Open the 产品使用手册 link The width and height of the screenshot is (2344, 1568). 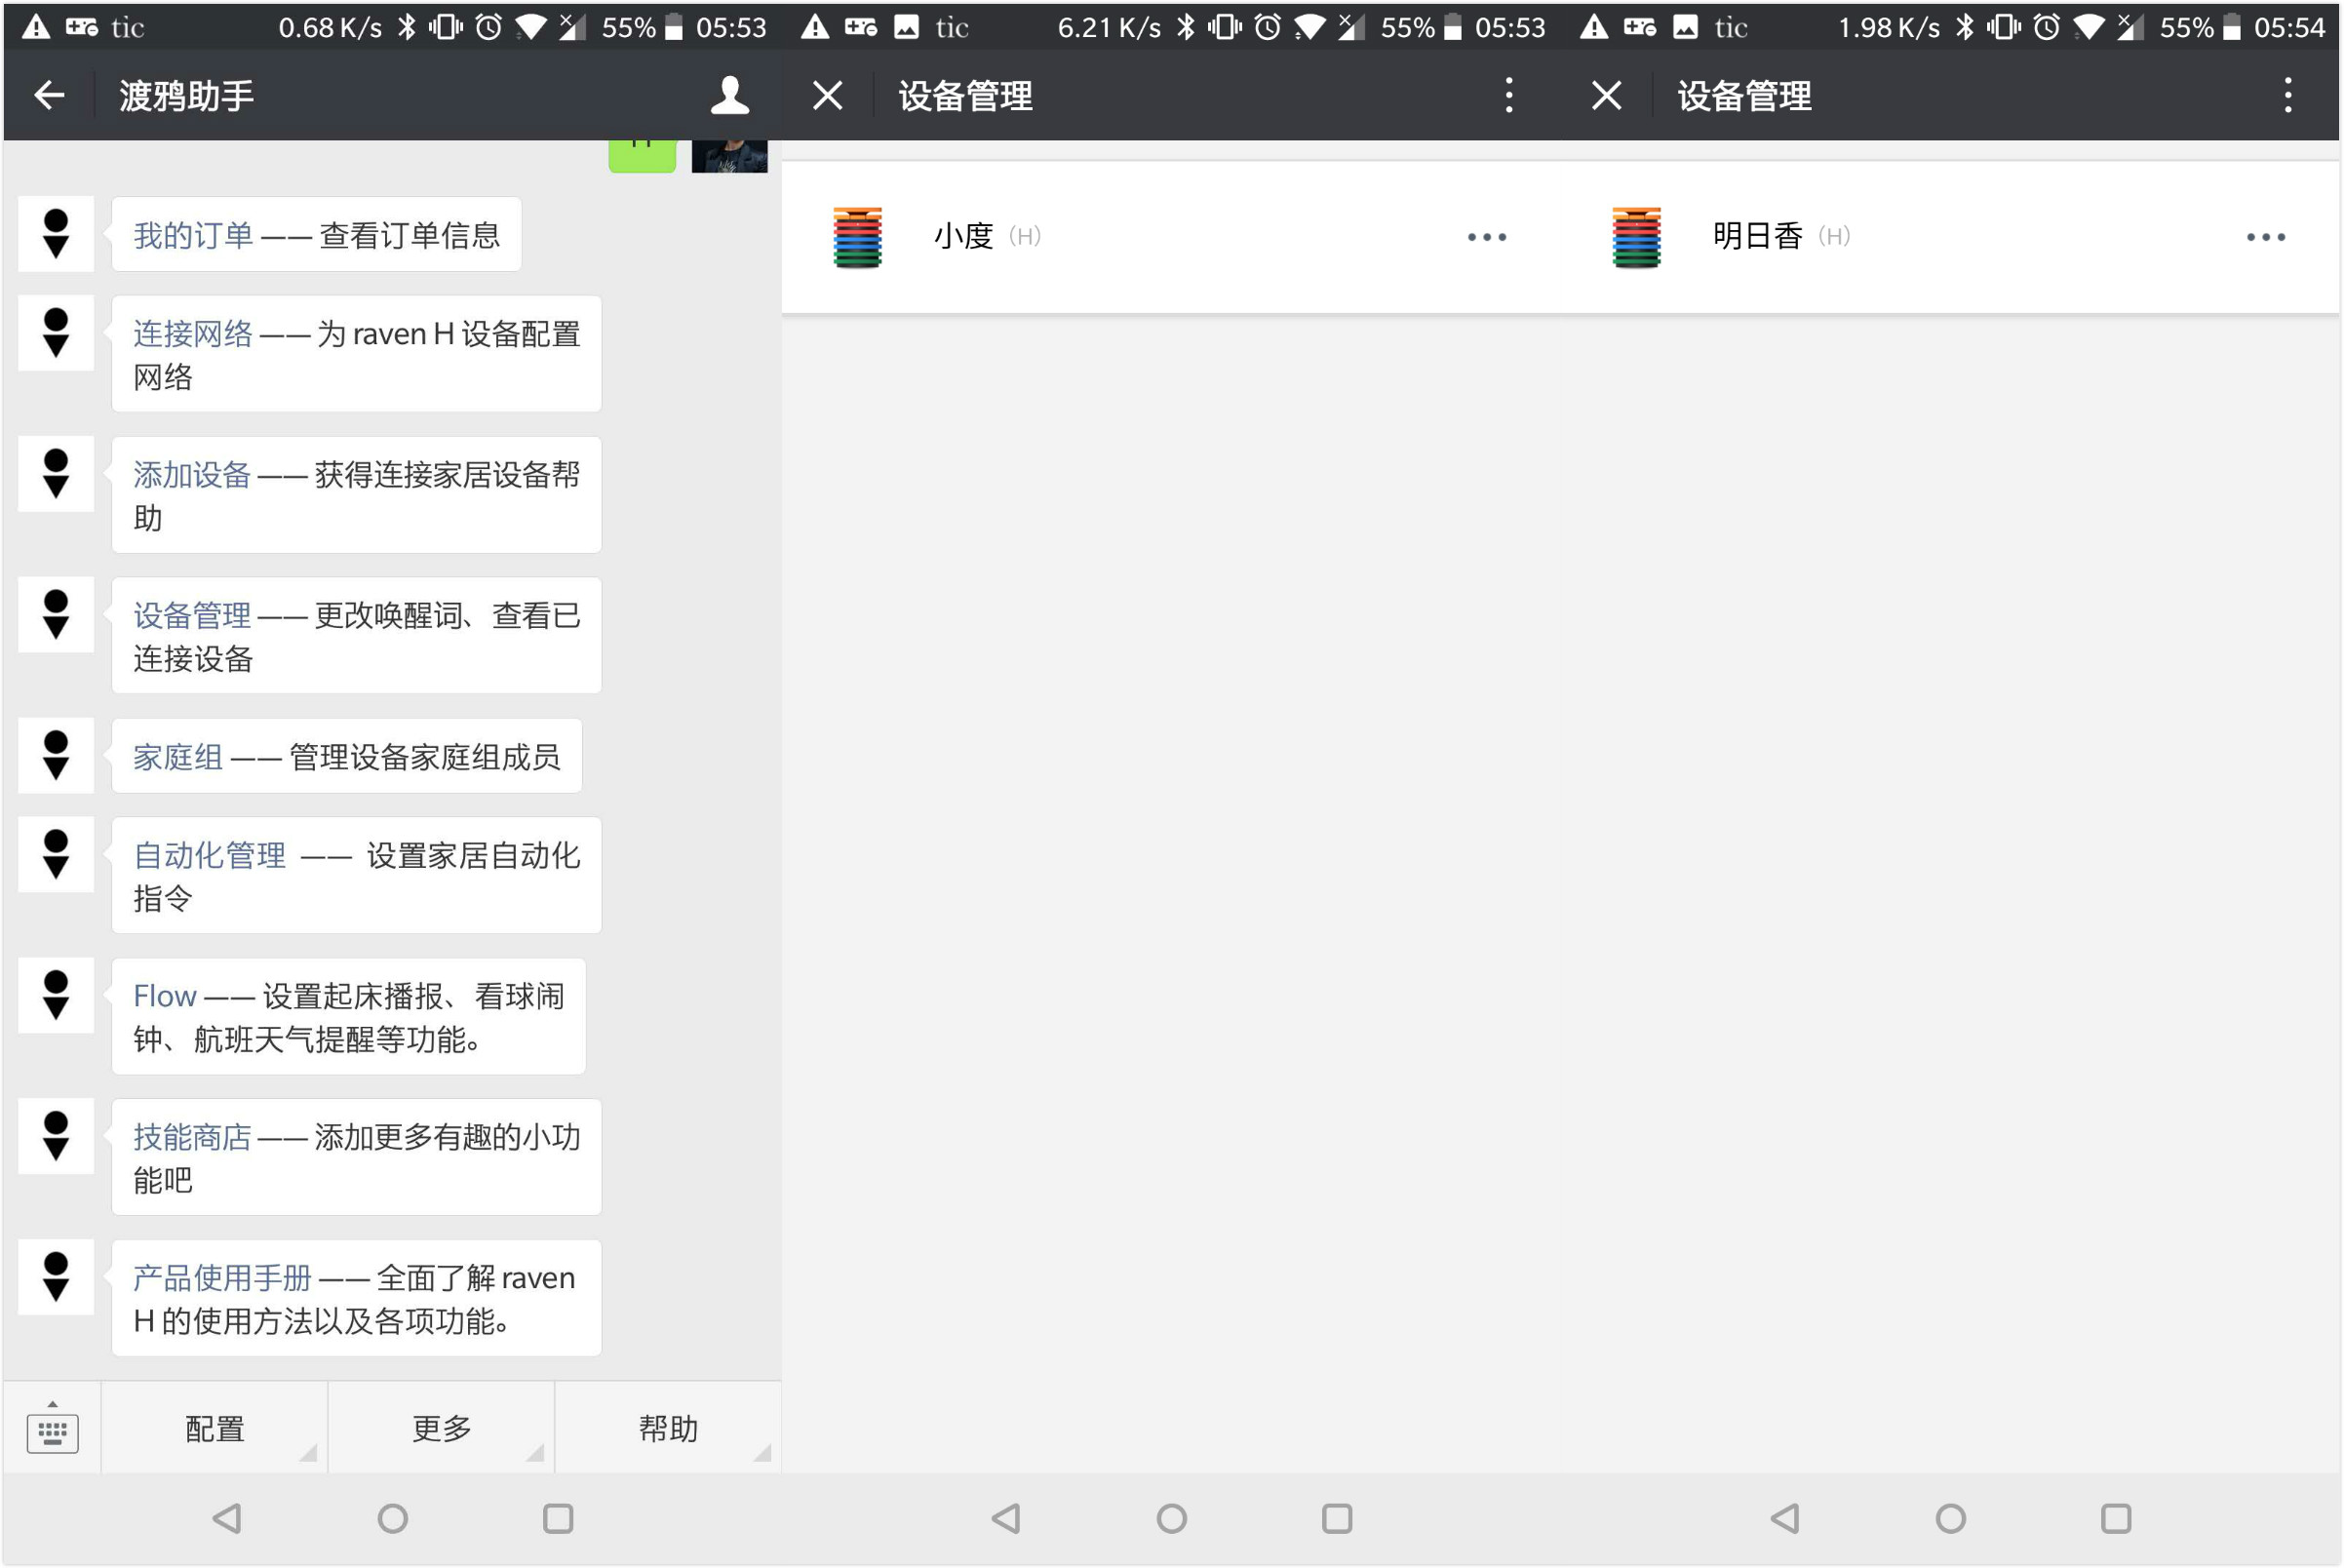pos(222,1278)
